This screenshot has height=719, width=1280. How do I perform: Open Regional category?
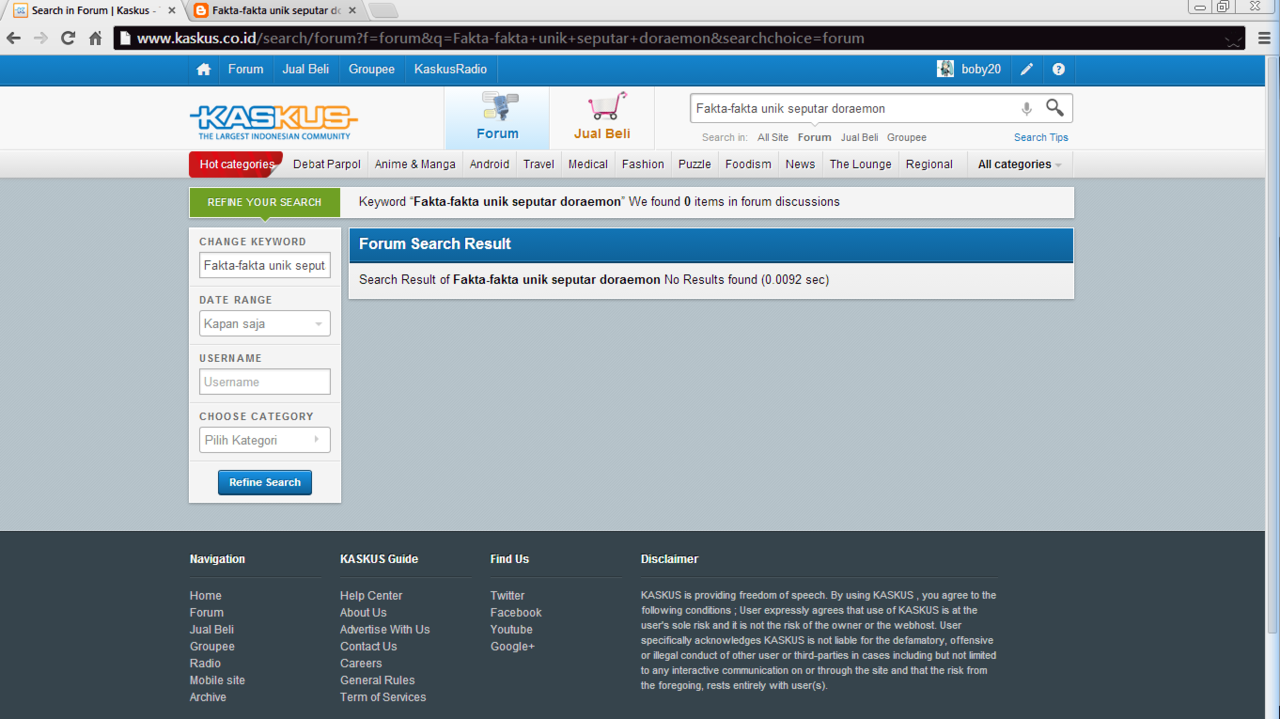[x=929, y=164]
